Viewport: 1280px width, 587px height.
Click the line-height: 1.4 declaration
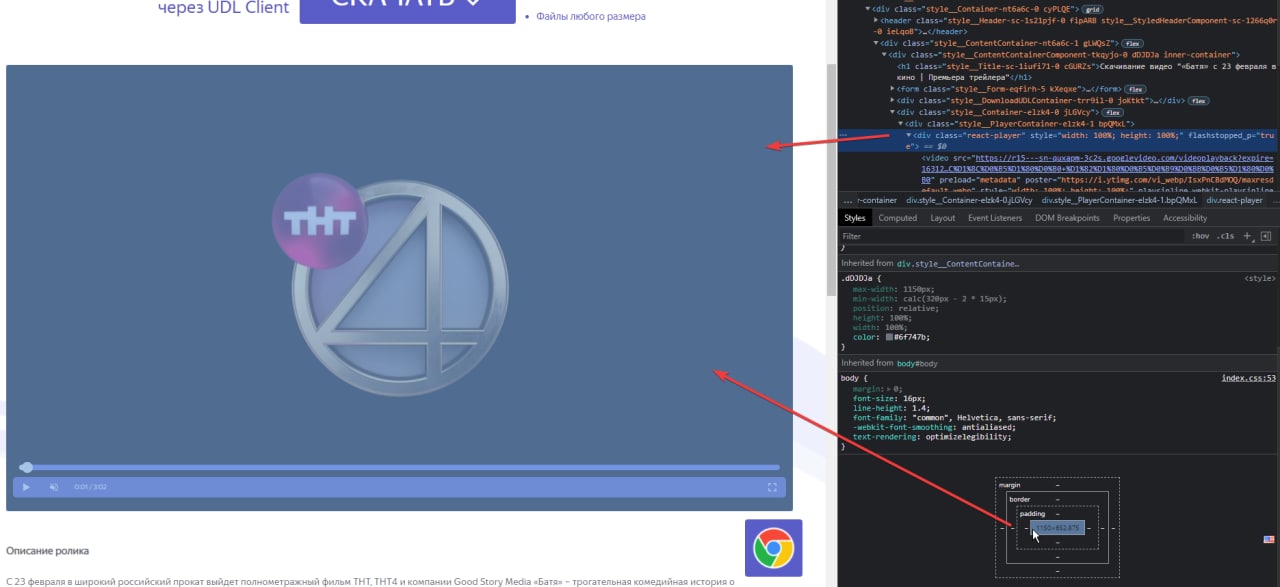[x=889, y=408]
